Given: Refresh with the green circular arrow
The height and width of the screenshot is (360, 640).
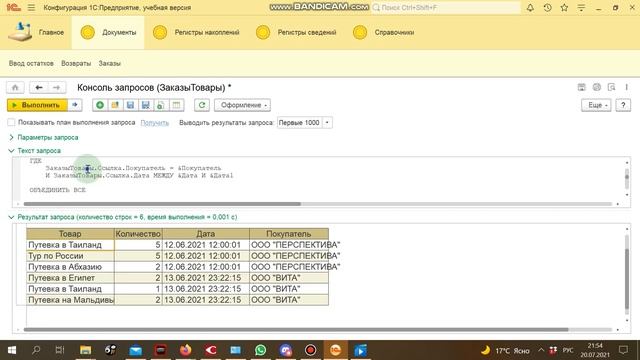Looking at the screenshot, I should click(202, 105).
